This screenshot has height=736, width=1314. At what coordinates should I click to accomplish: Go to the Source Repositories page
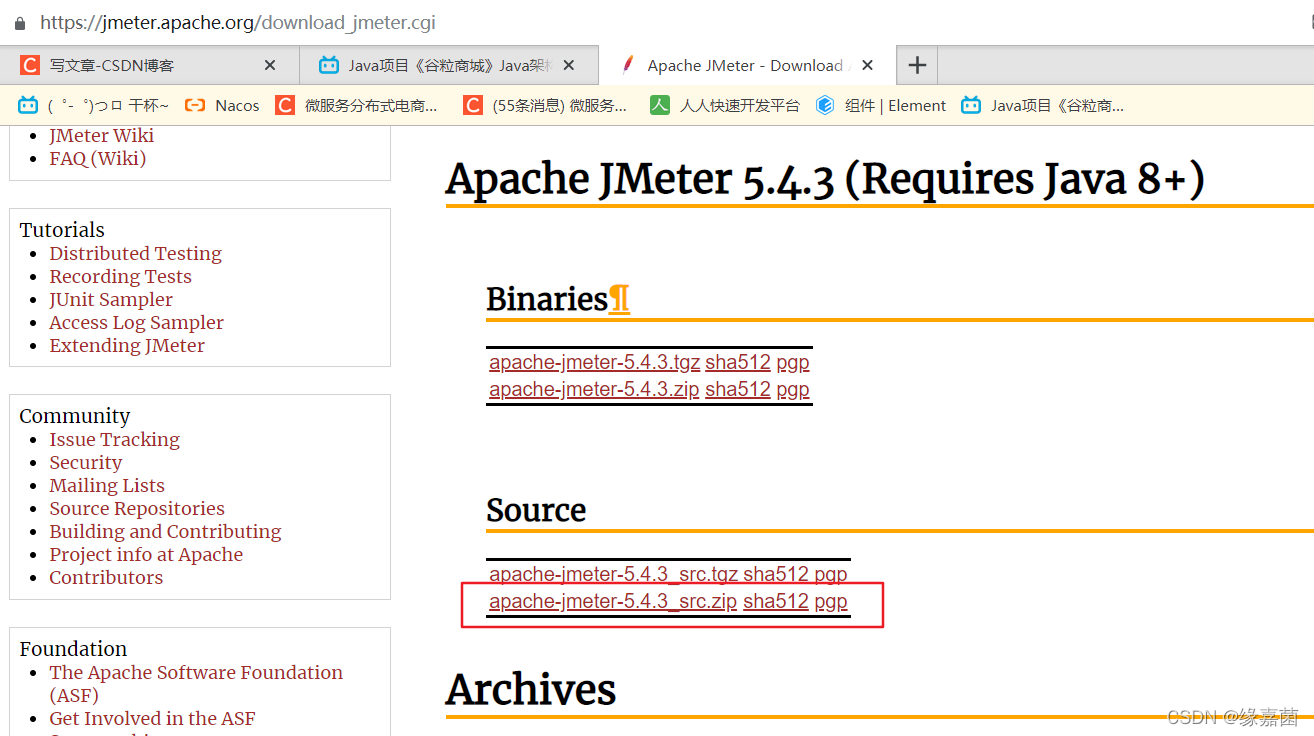coord(137,508)
